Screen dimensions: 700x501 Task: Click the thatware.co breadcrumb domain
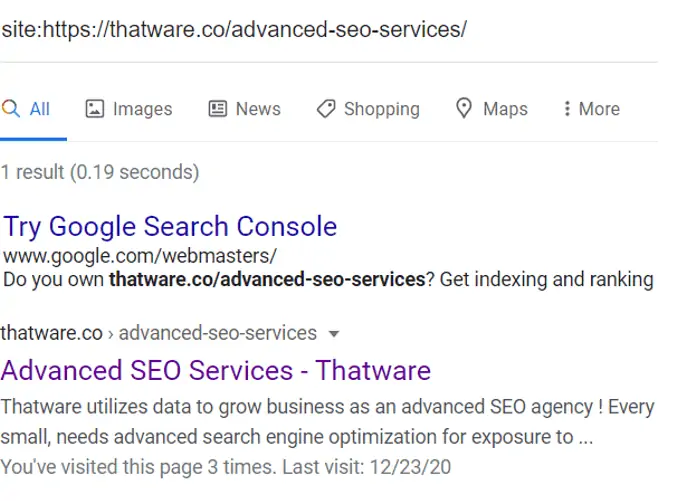click(x=51, y=333)
